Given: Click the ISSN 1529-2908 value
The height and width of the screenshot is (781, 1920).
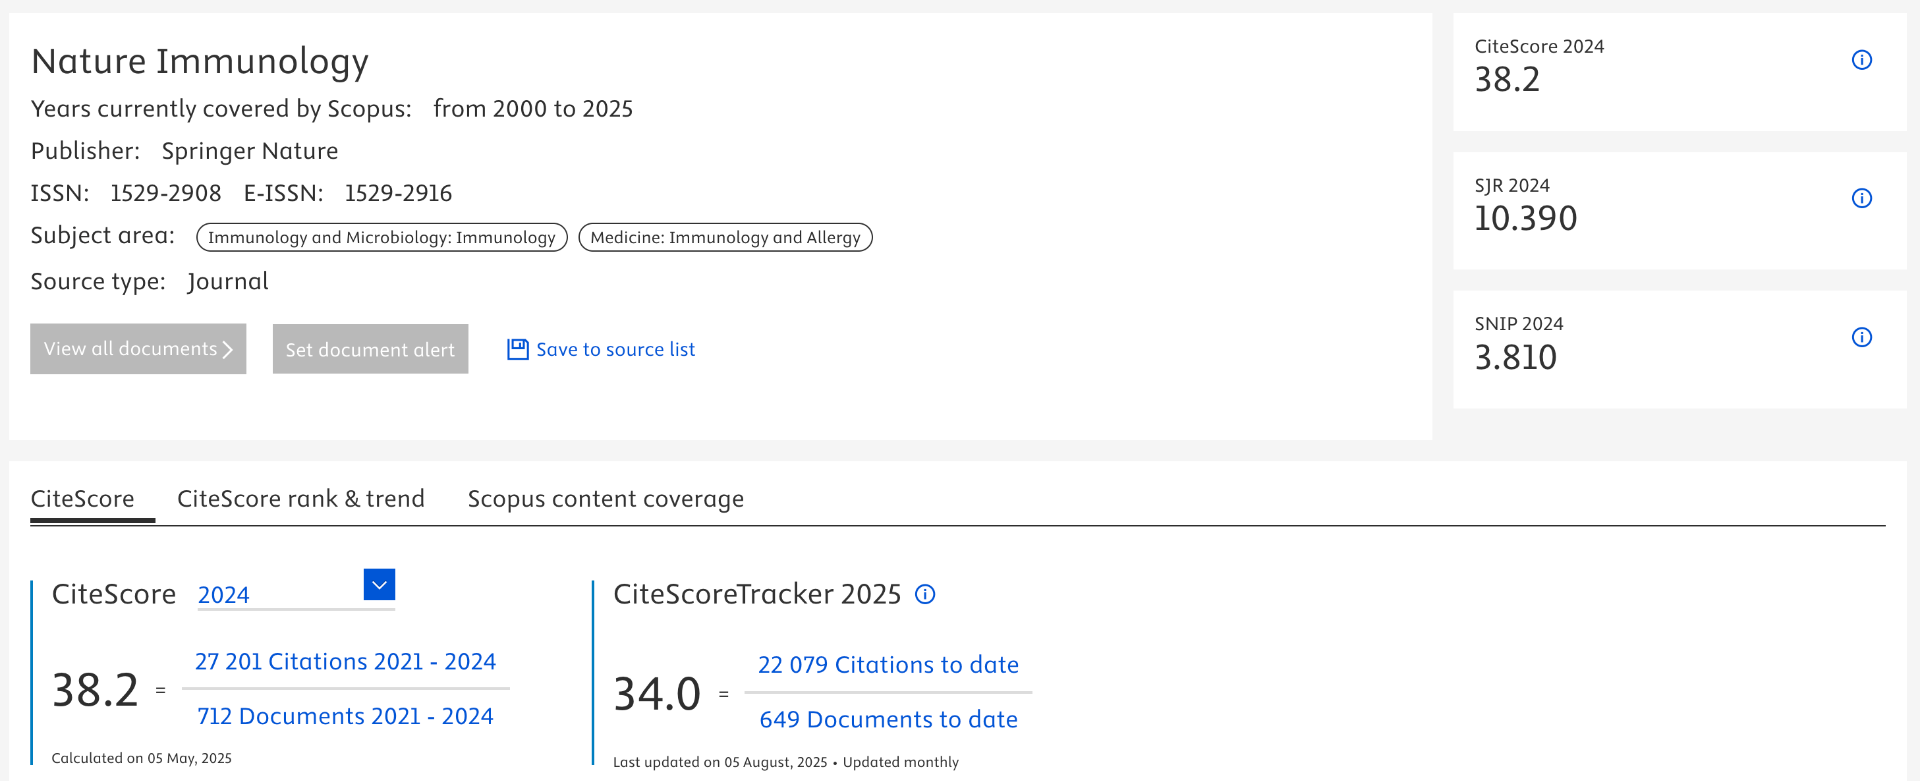Looking at the screenshot, I should [x=166, y=193].
